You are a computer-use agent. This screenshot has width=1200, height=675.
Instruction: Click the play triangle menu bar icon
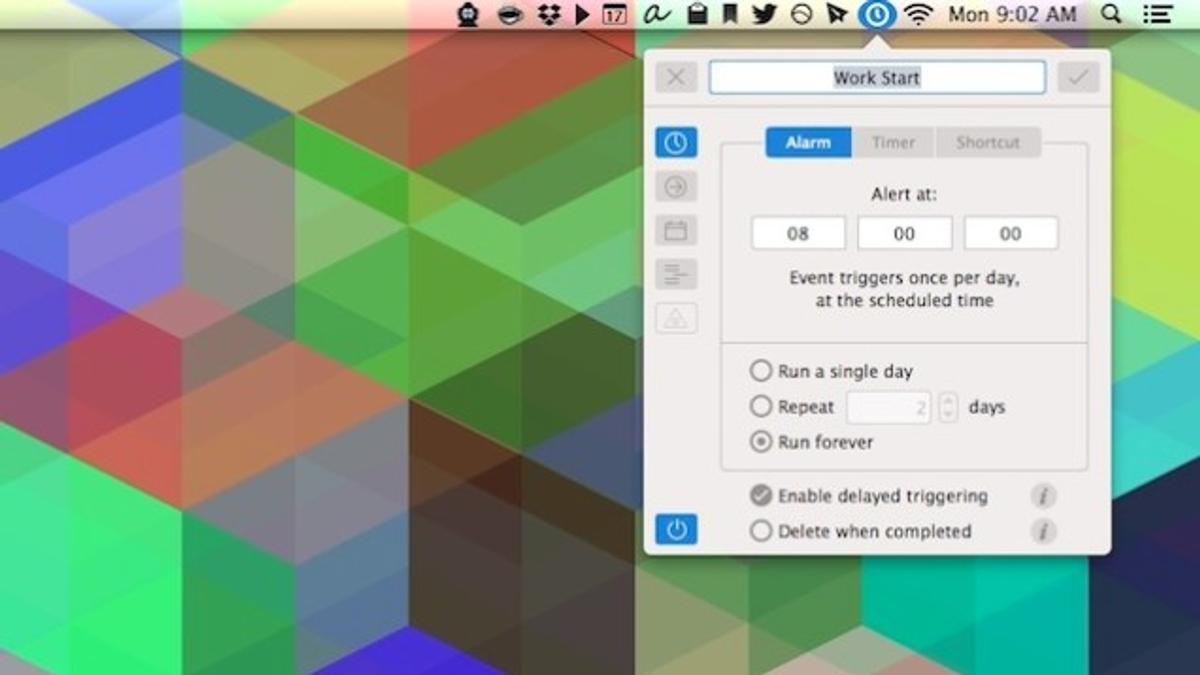click(x=582, y=14)
